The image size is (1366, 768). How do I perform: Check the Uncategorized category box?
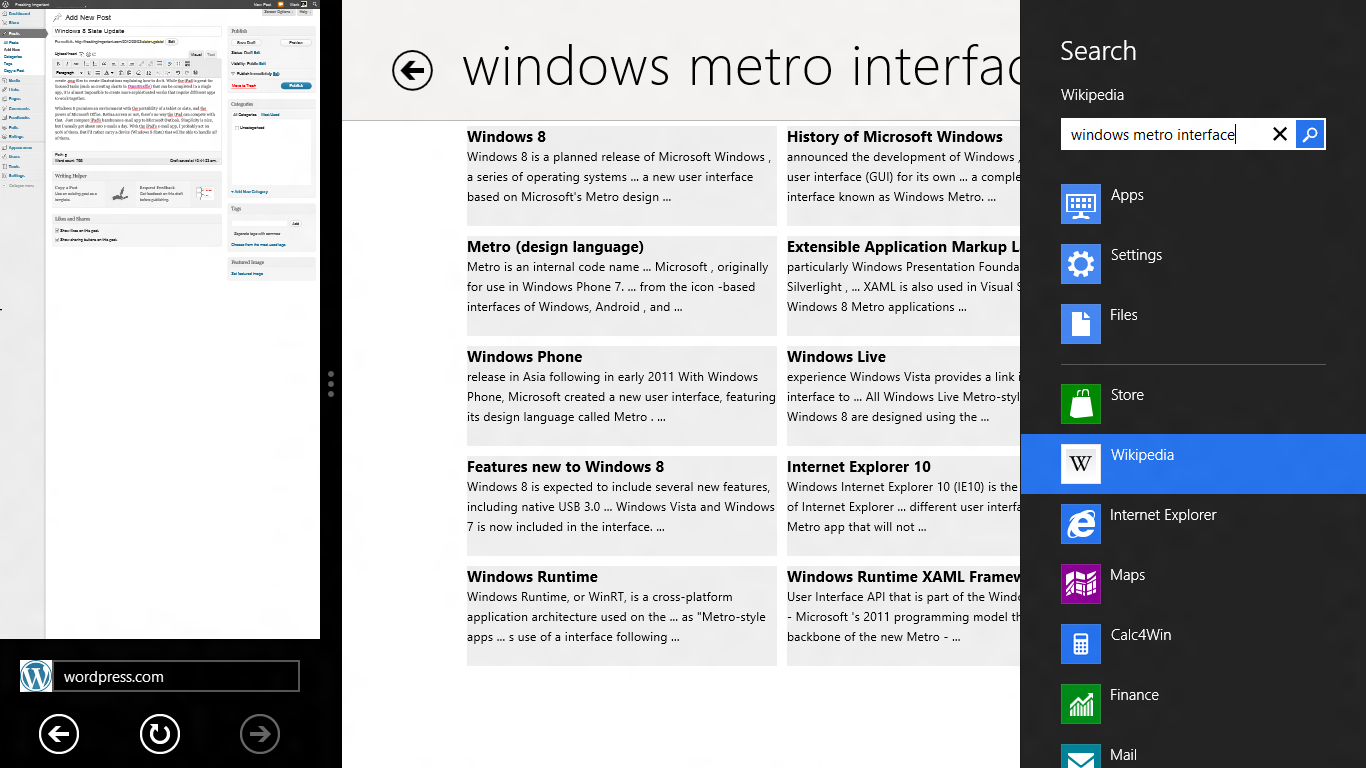(x=236, y=127)
